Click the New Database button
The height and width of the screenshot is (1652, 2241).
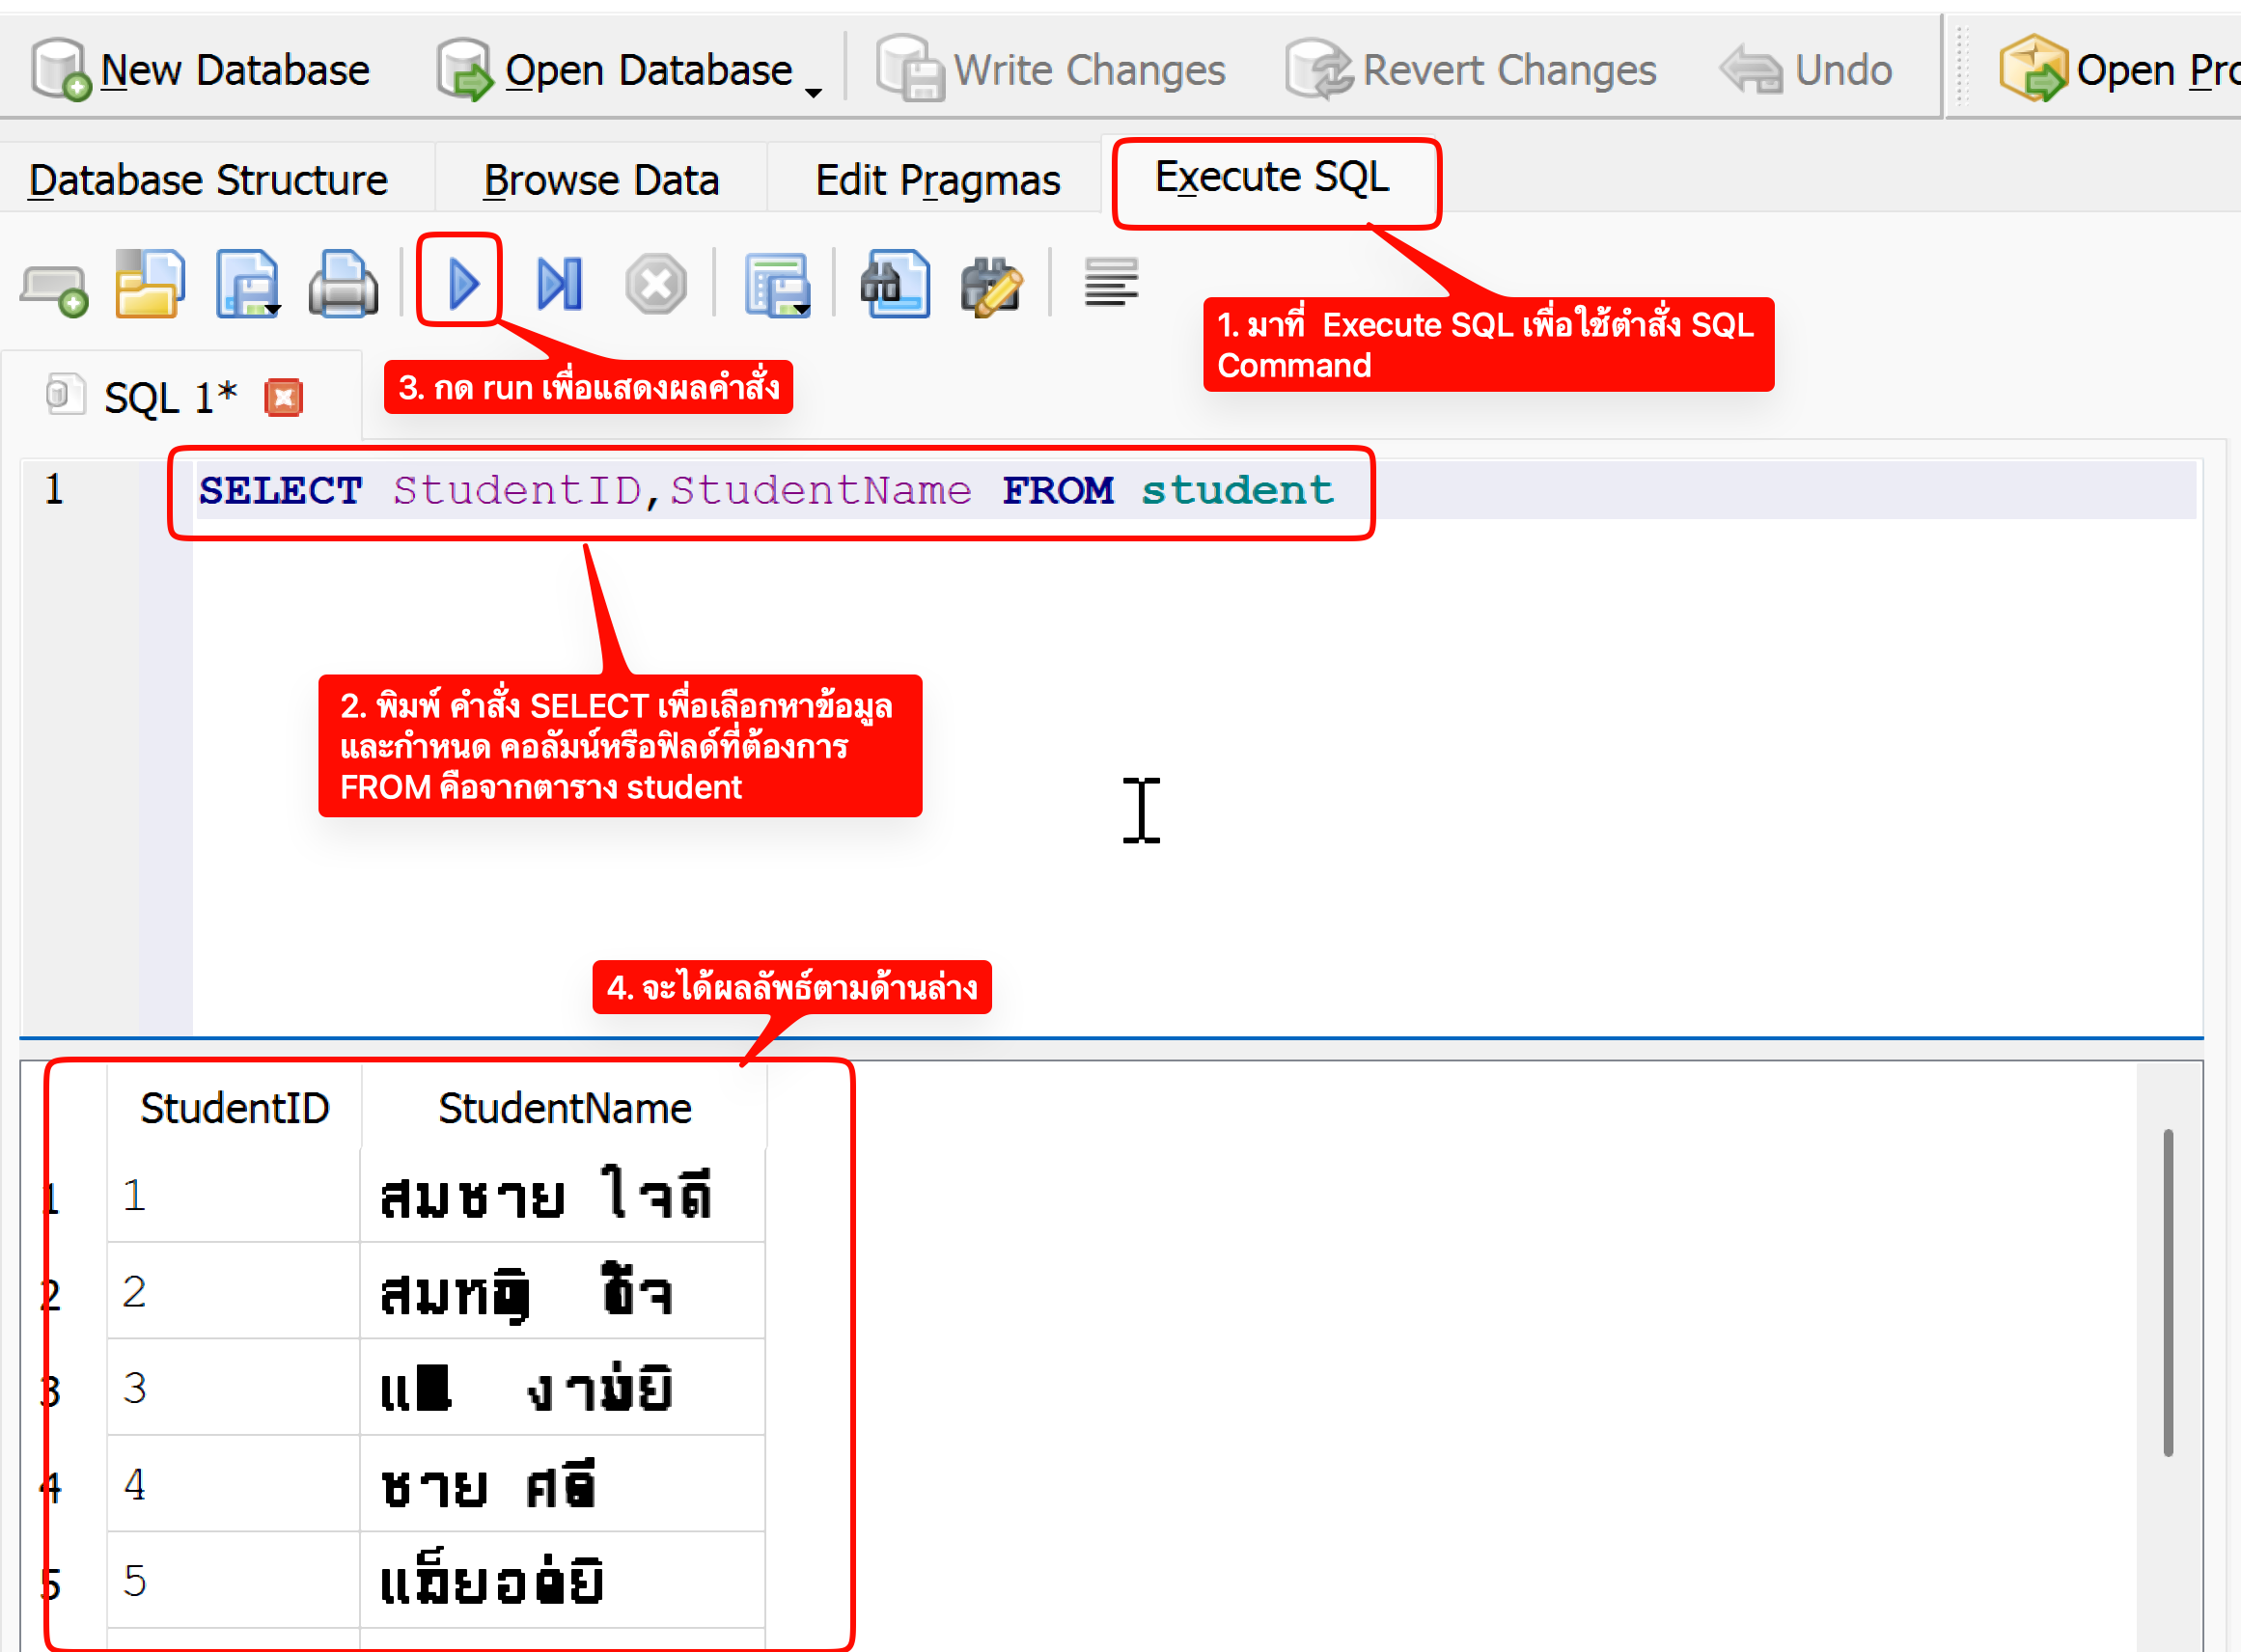click(201, 70)
